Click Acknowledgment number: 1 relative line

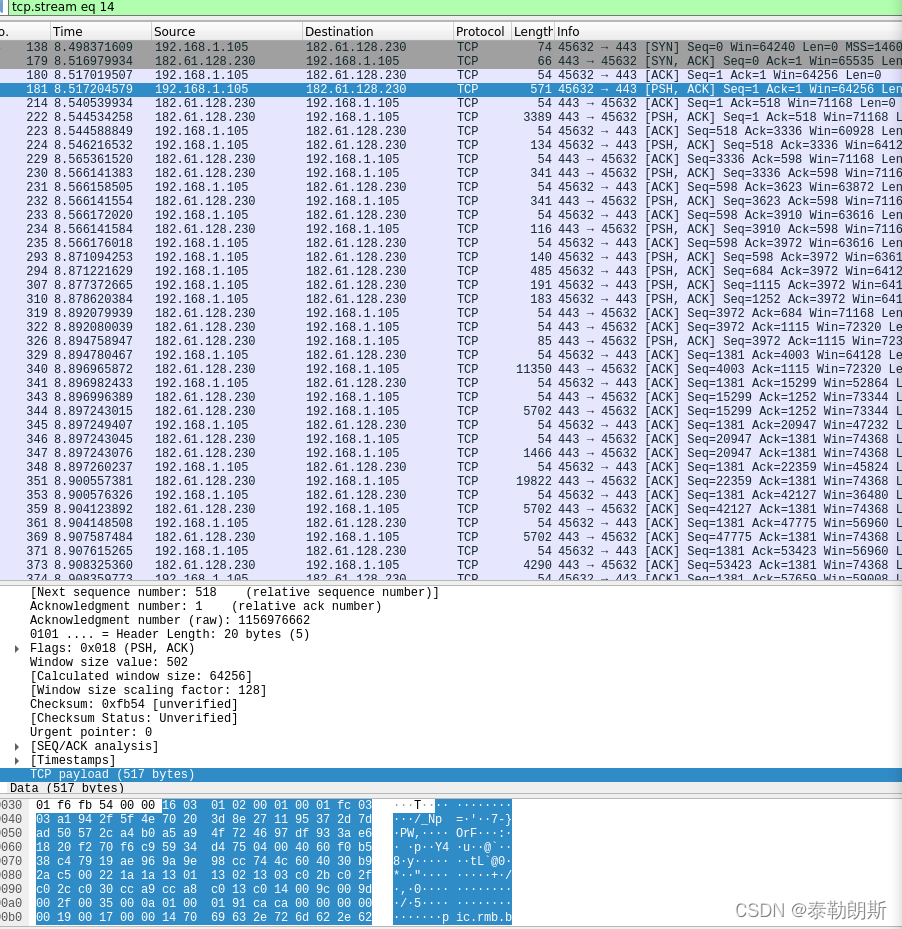(x=206, y=607)
